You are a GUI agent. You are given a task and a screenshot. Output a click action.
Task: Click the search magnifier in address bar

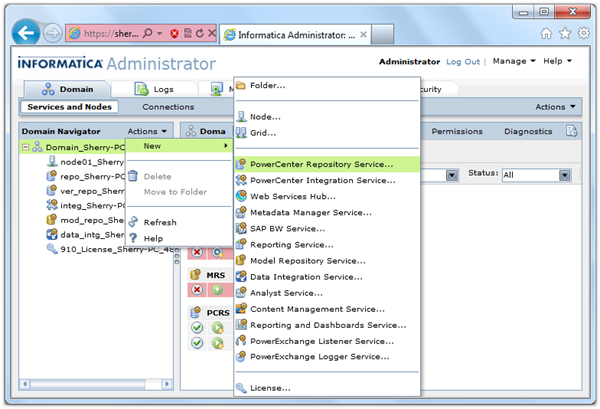coord(147,34)
